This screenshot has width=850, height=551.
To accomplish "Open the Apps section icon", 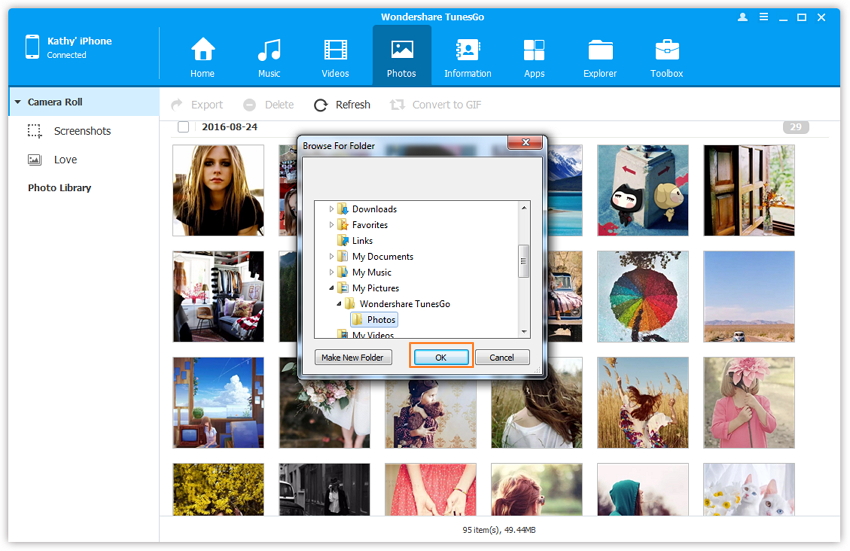I will pyautogui.click(x=534, y=50).
